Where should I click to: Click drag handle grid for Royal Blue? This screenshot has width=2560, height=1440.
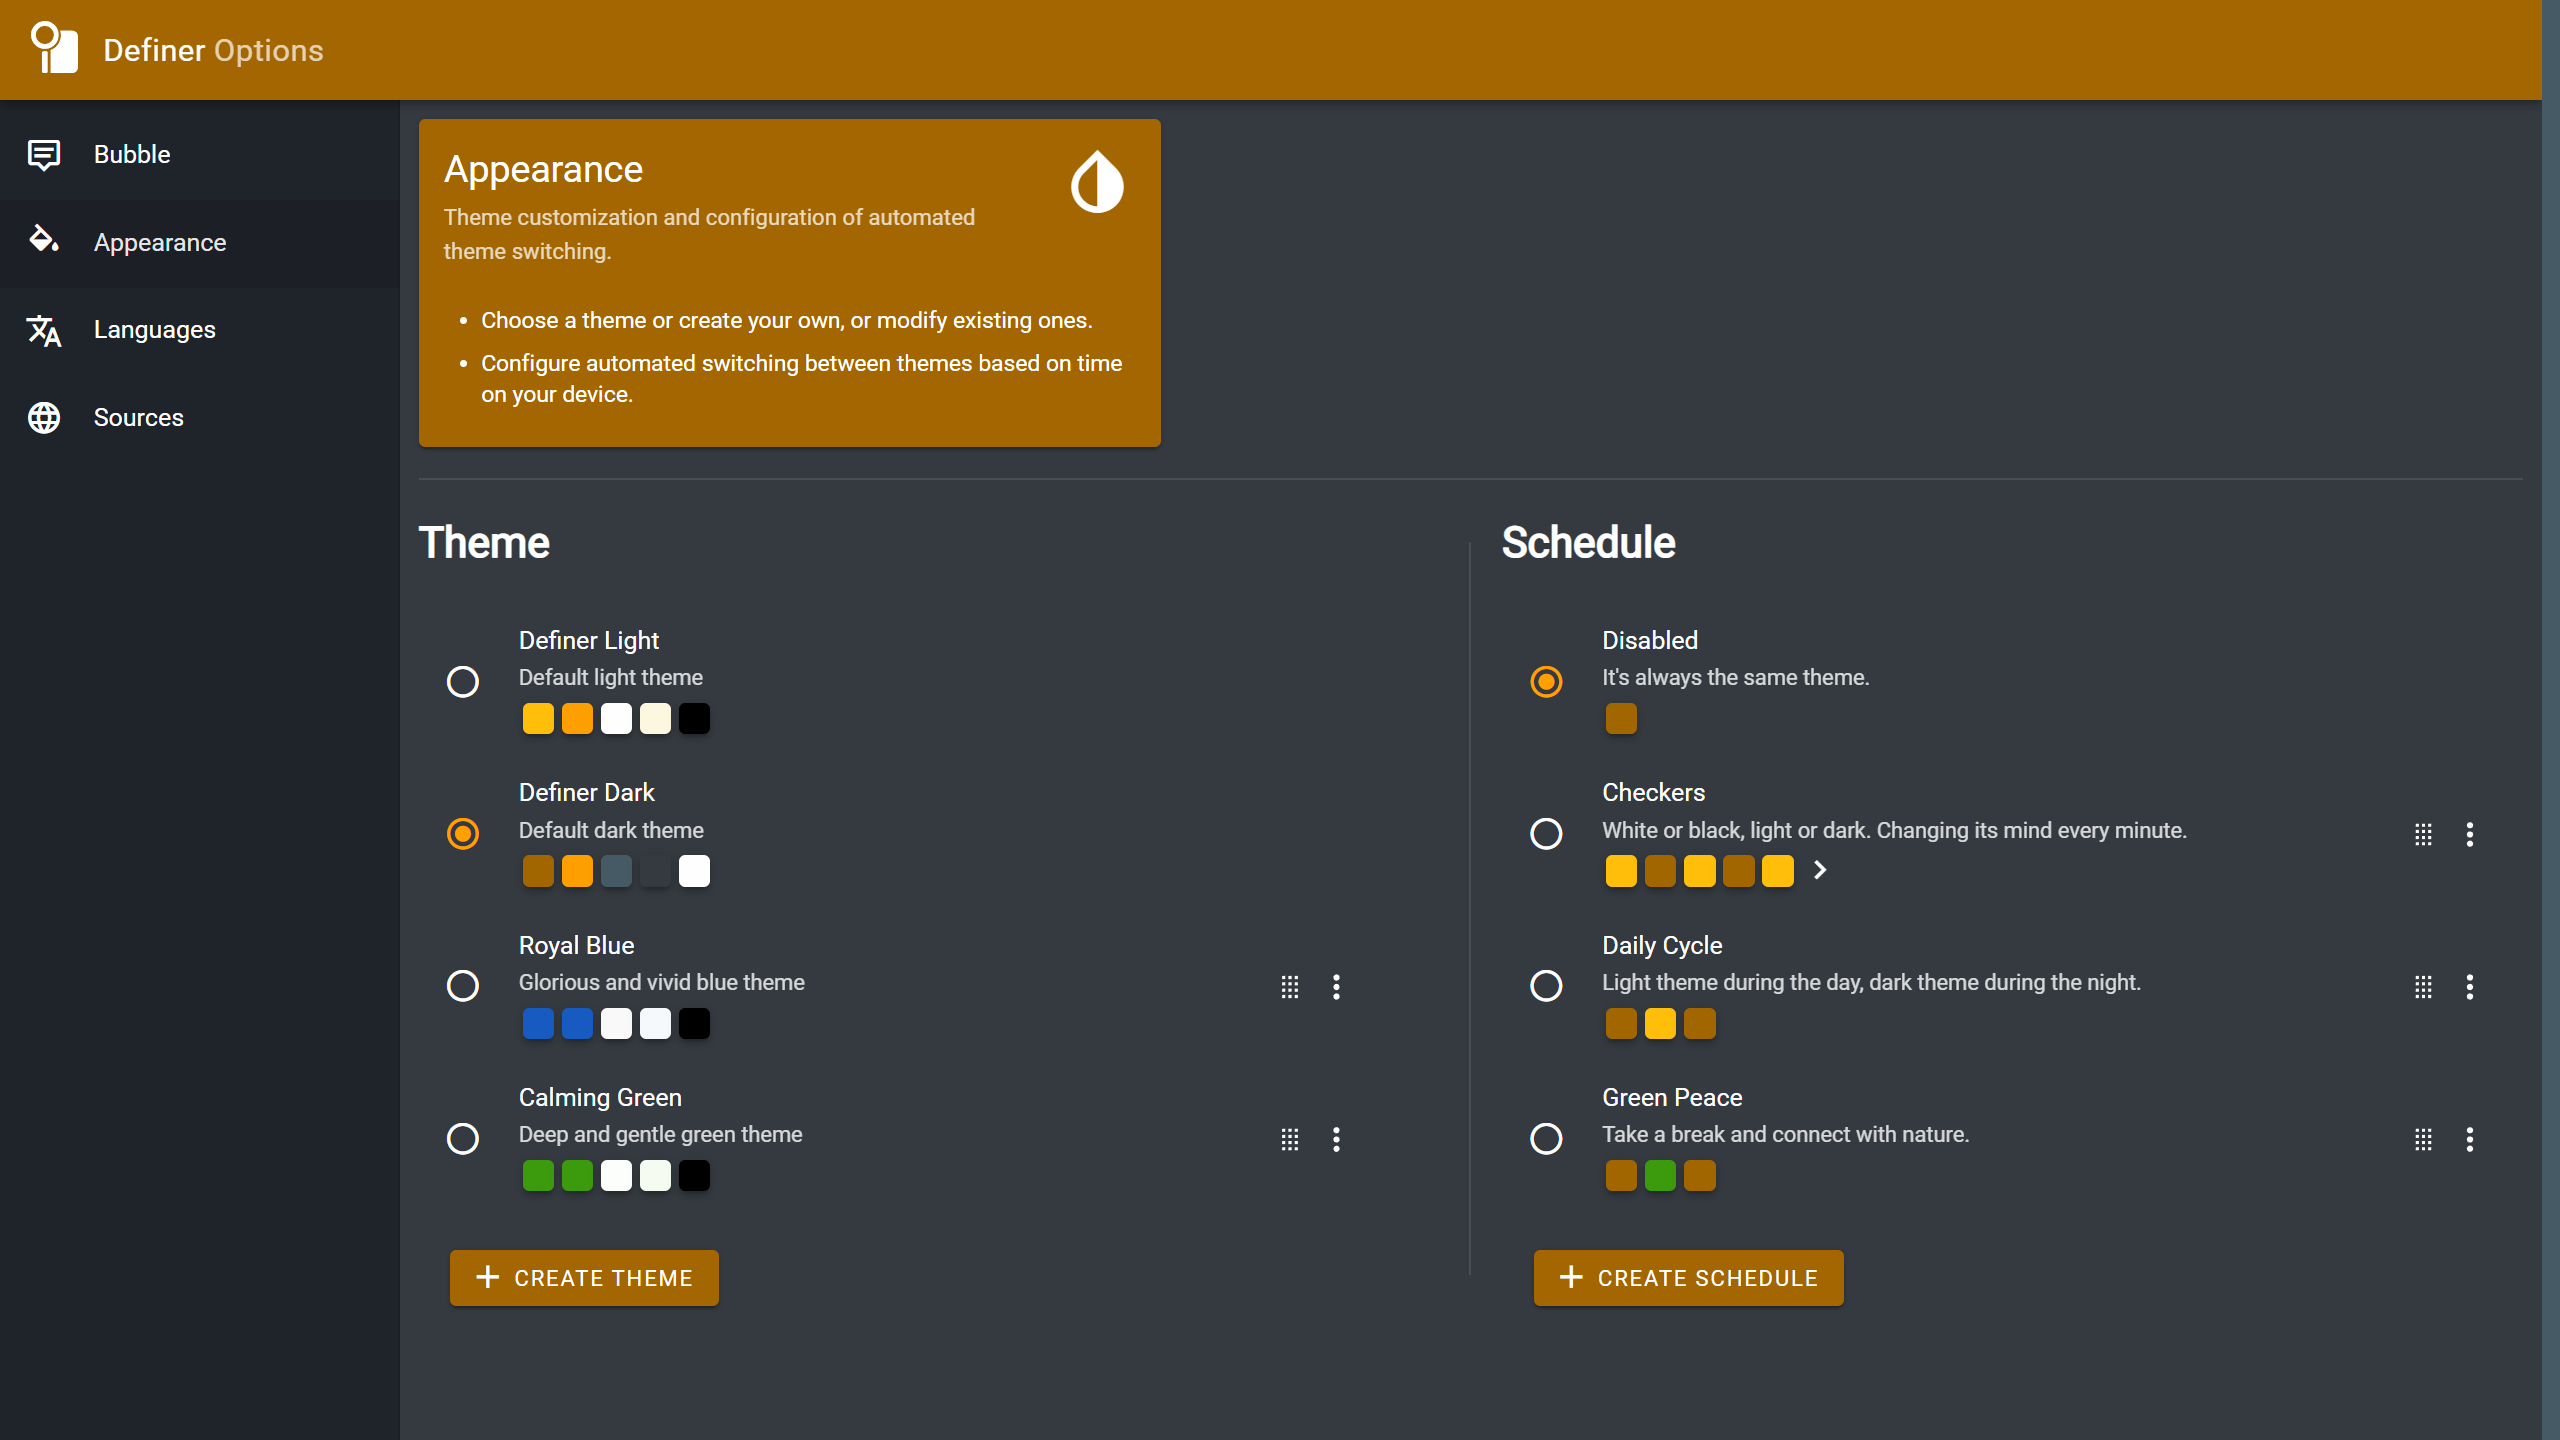point(1290,987)
